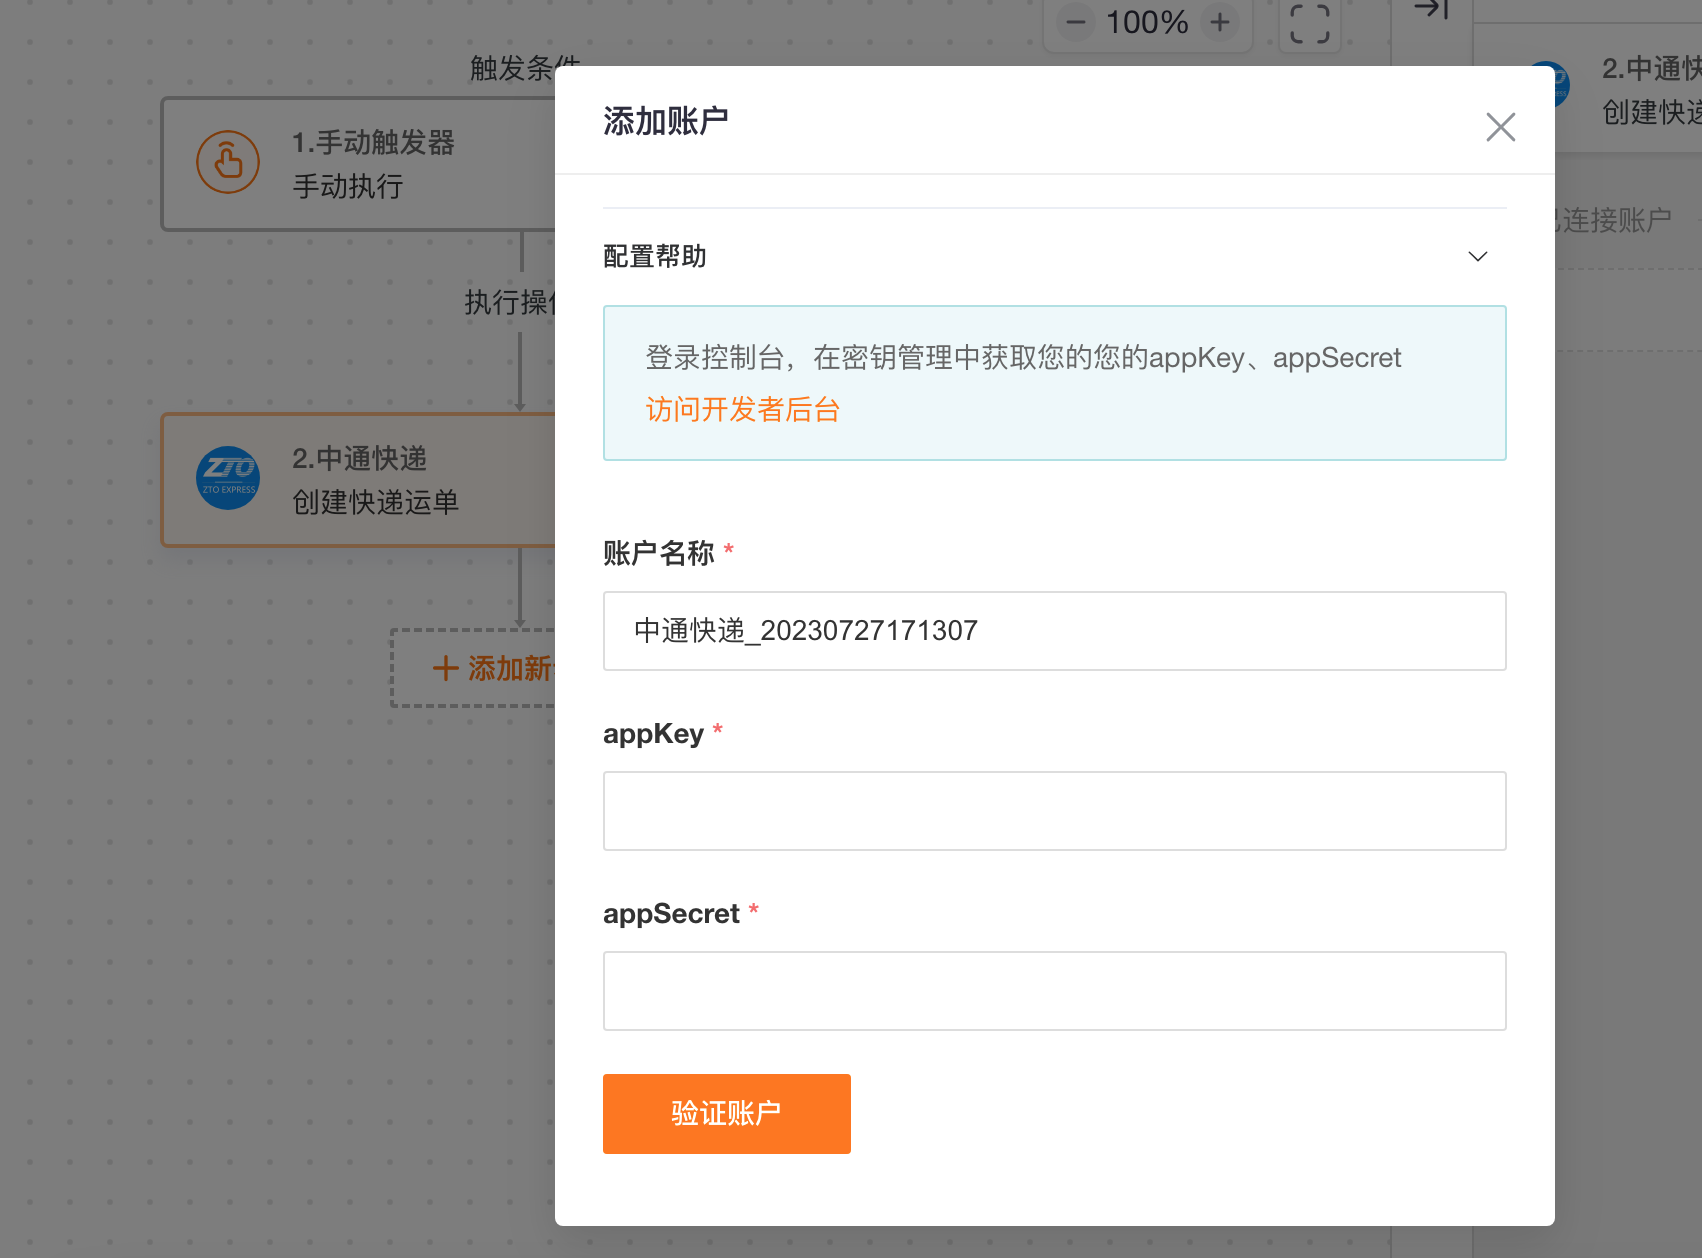This screenshot has height=1258, width=1702.
Task: Zoom in with the plus icon
Action: (x=1220, y=22)
